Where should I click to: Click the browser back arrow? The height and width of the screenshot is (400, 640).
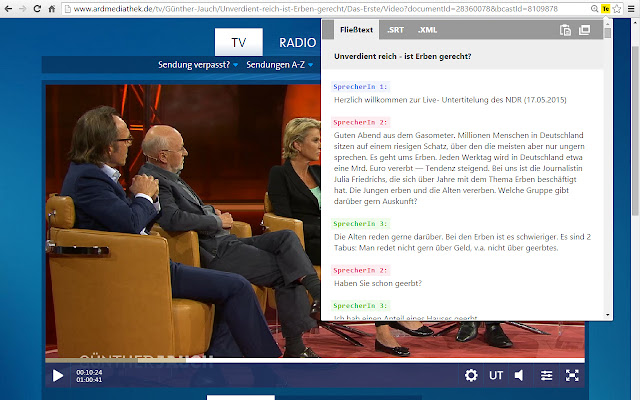[10, 8]
